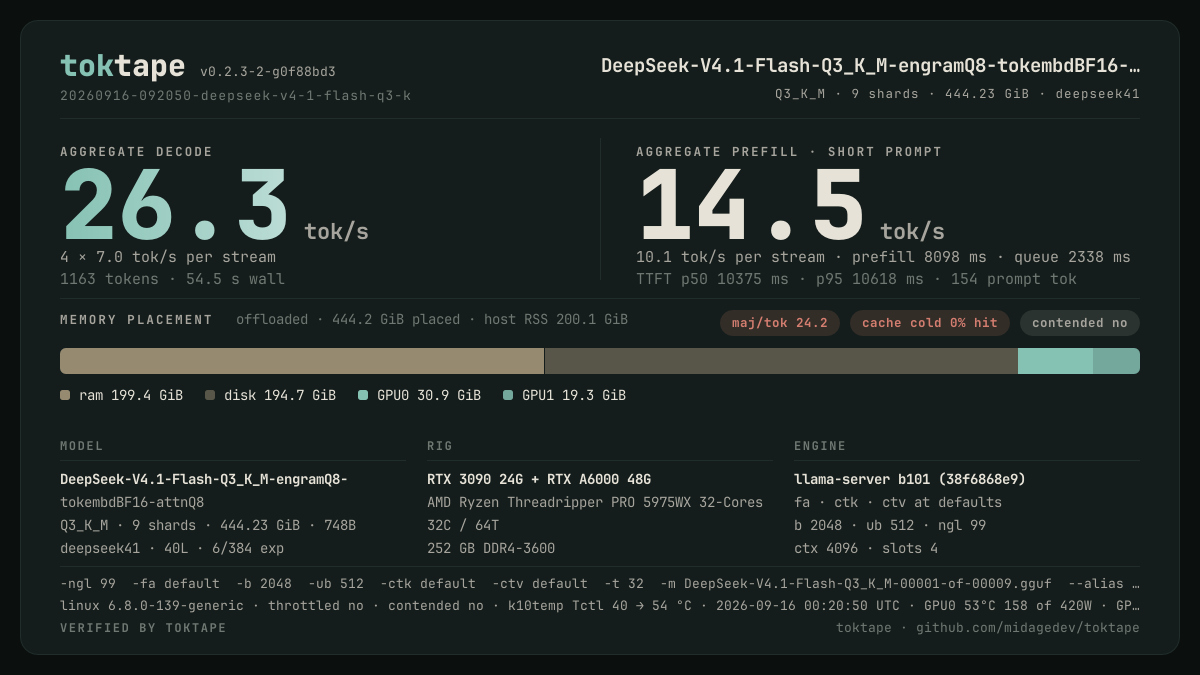
Task: Select the 'Q3_K_M · 9 shards · 444.23 GiB · deepseek41' subtitle under the model title
Action: pos(957,94)
